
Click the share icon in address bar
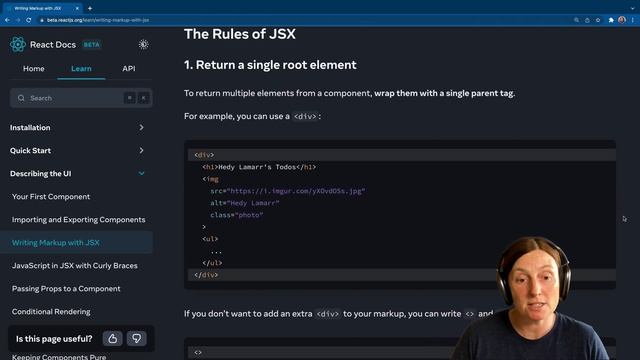tap(587, 20)
